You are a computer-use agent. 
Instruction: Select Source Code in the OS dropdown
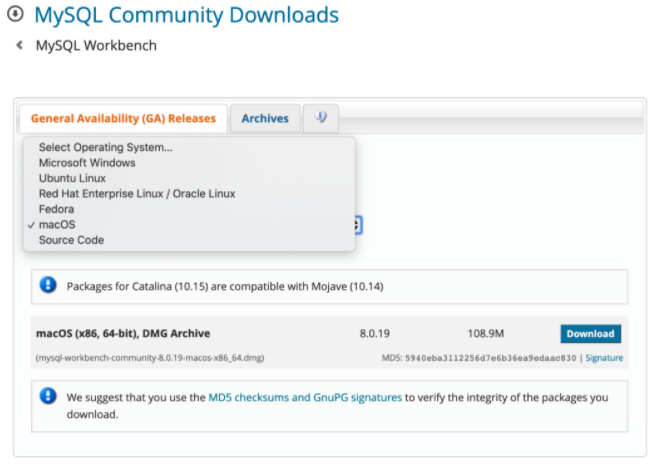71,240
